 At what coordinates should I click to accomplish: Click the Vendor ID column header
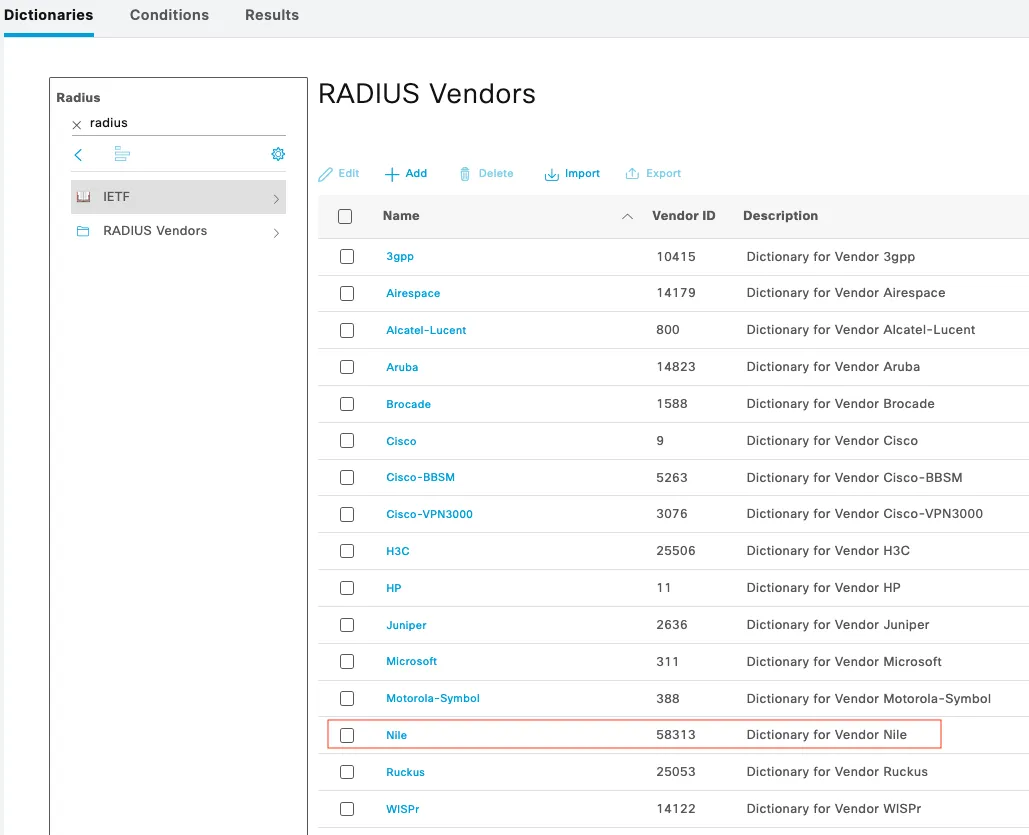tap(683, 216)
